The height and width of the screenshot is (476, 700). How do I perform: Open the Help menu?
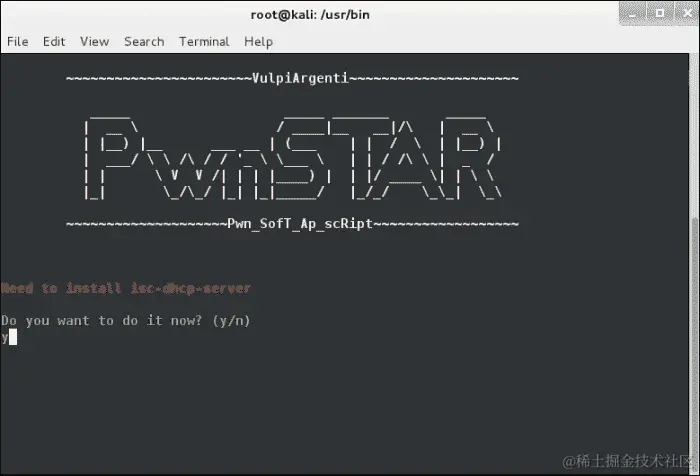(x=258, y=42)
